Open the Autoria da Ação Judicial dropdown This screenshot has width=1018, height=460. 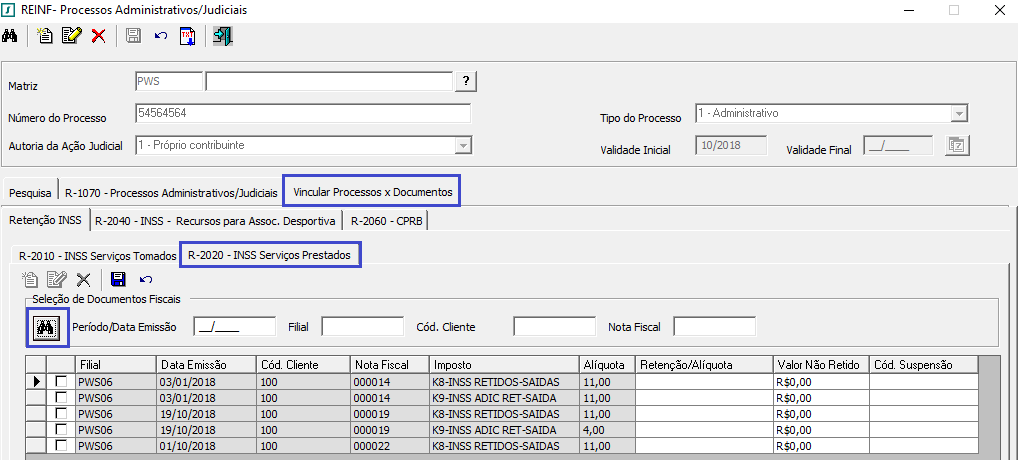point(463,146)
